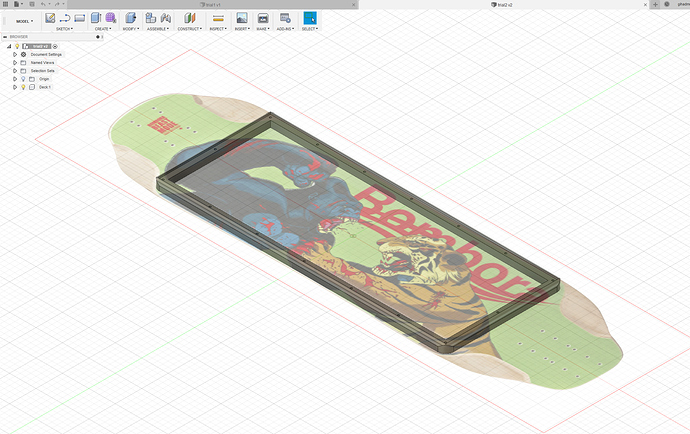Toggle visibility lightbulb for Origin
Viewport: 690px width, 434px height.
[23, 79]
